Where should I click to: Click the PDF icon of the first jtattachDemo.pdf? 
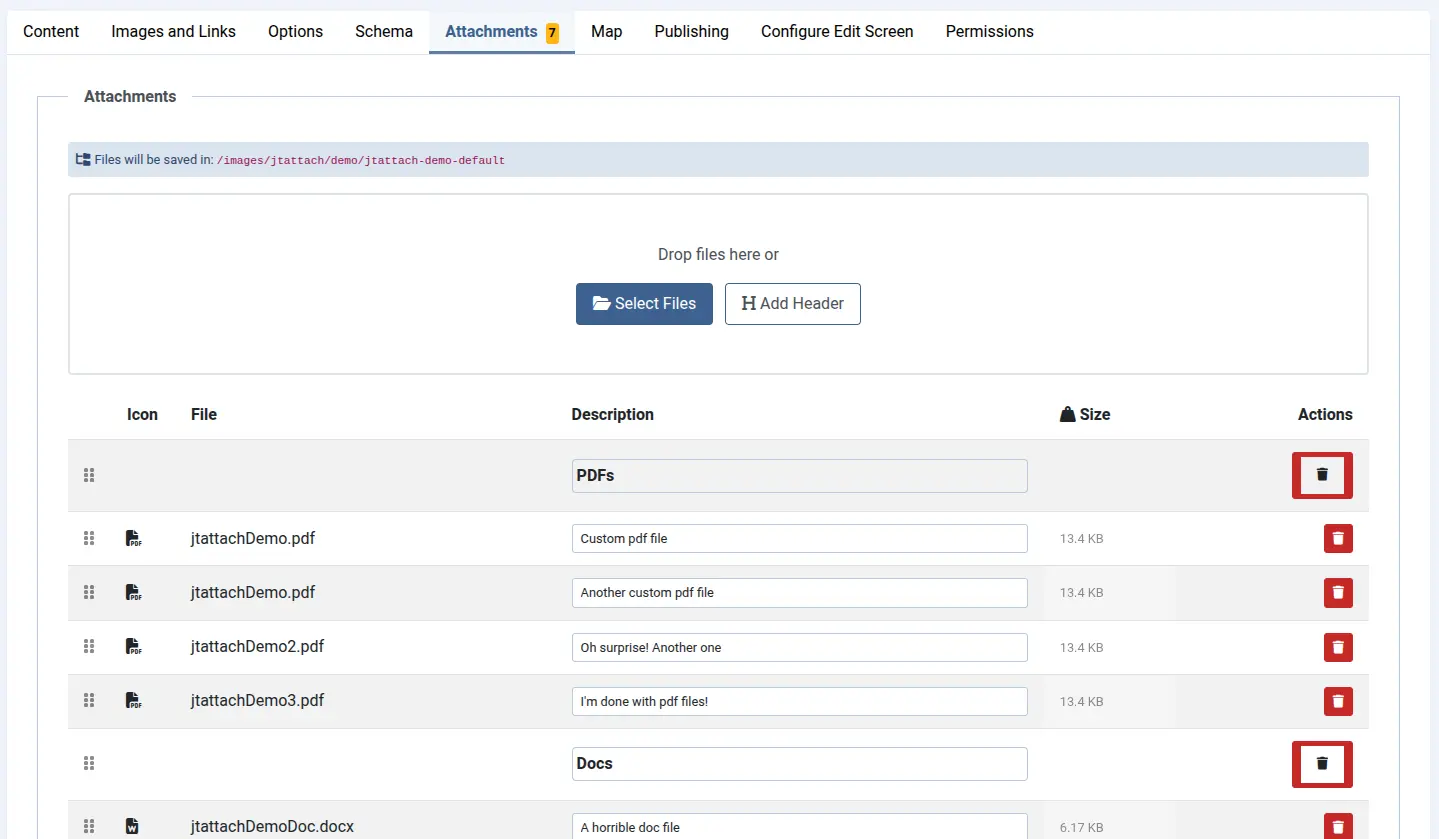click(x=133, y=538)
